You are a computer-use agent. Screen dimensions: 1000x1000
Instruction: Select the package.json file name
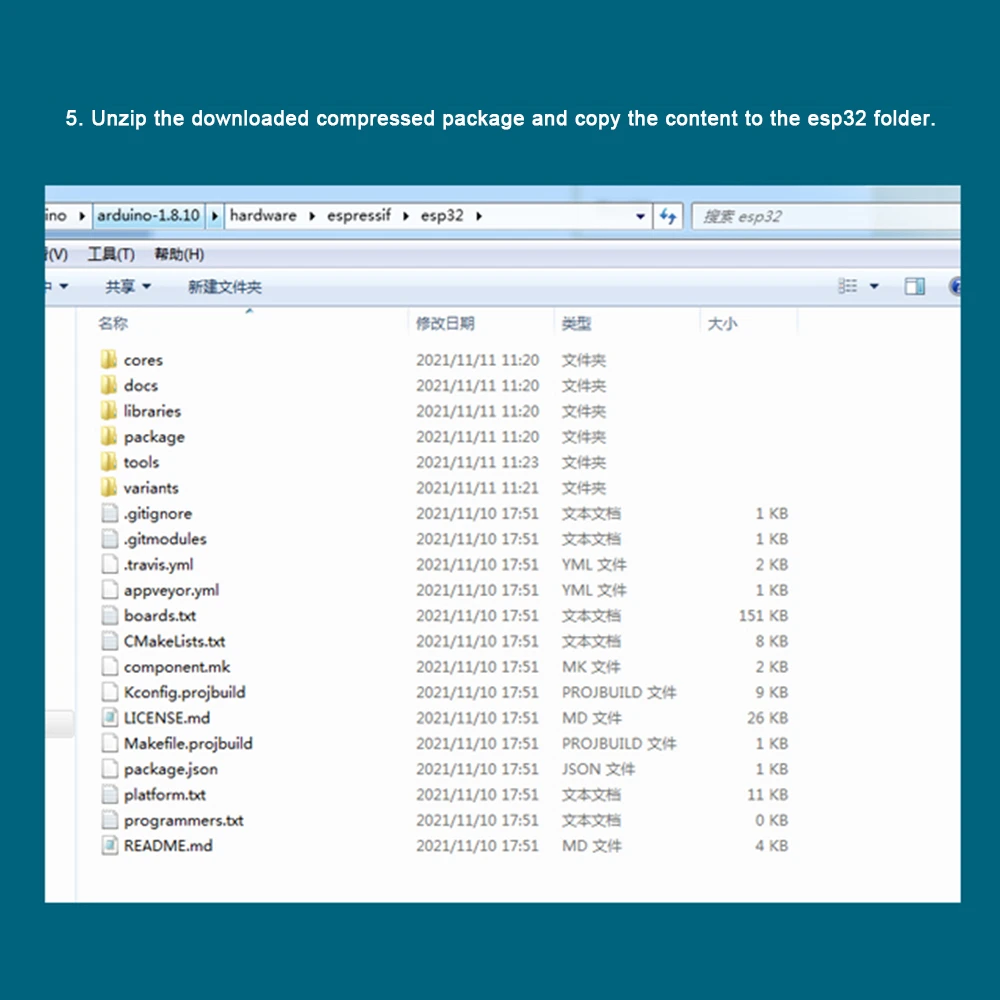coord(170,769)
